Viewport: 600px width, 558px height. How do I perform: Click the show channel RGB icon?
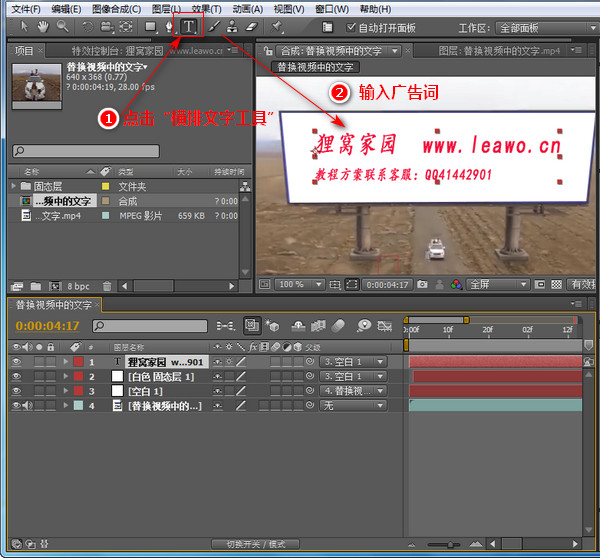click(456, 284)
